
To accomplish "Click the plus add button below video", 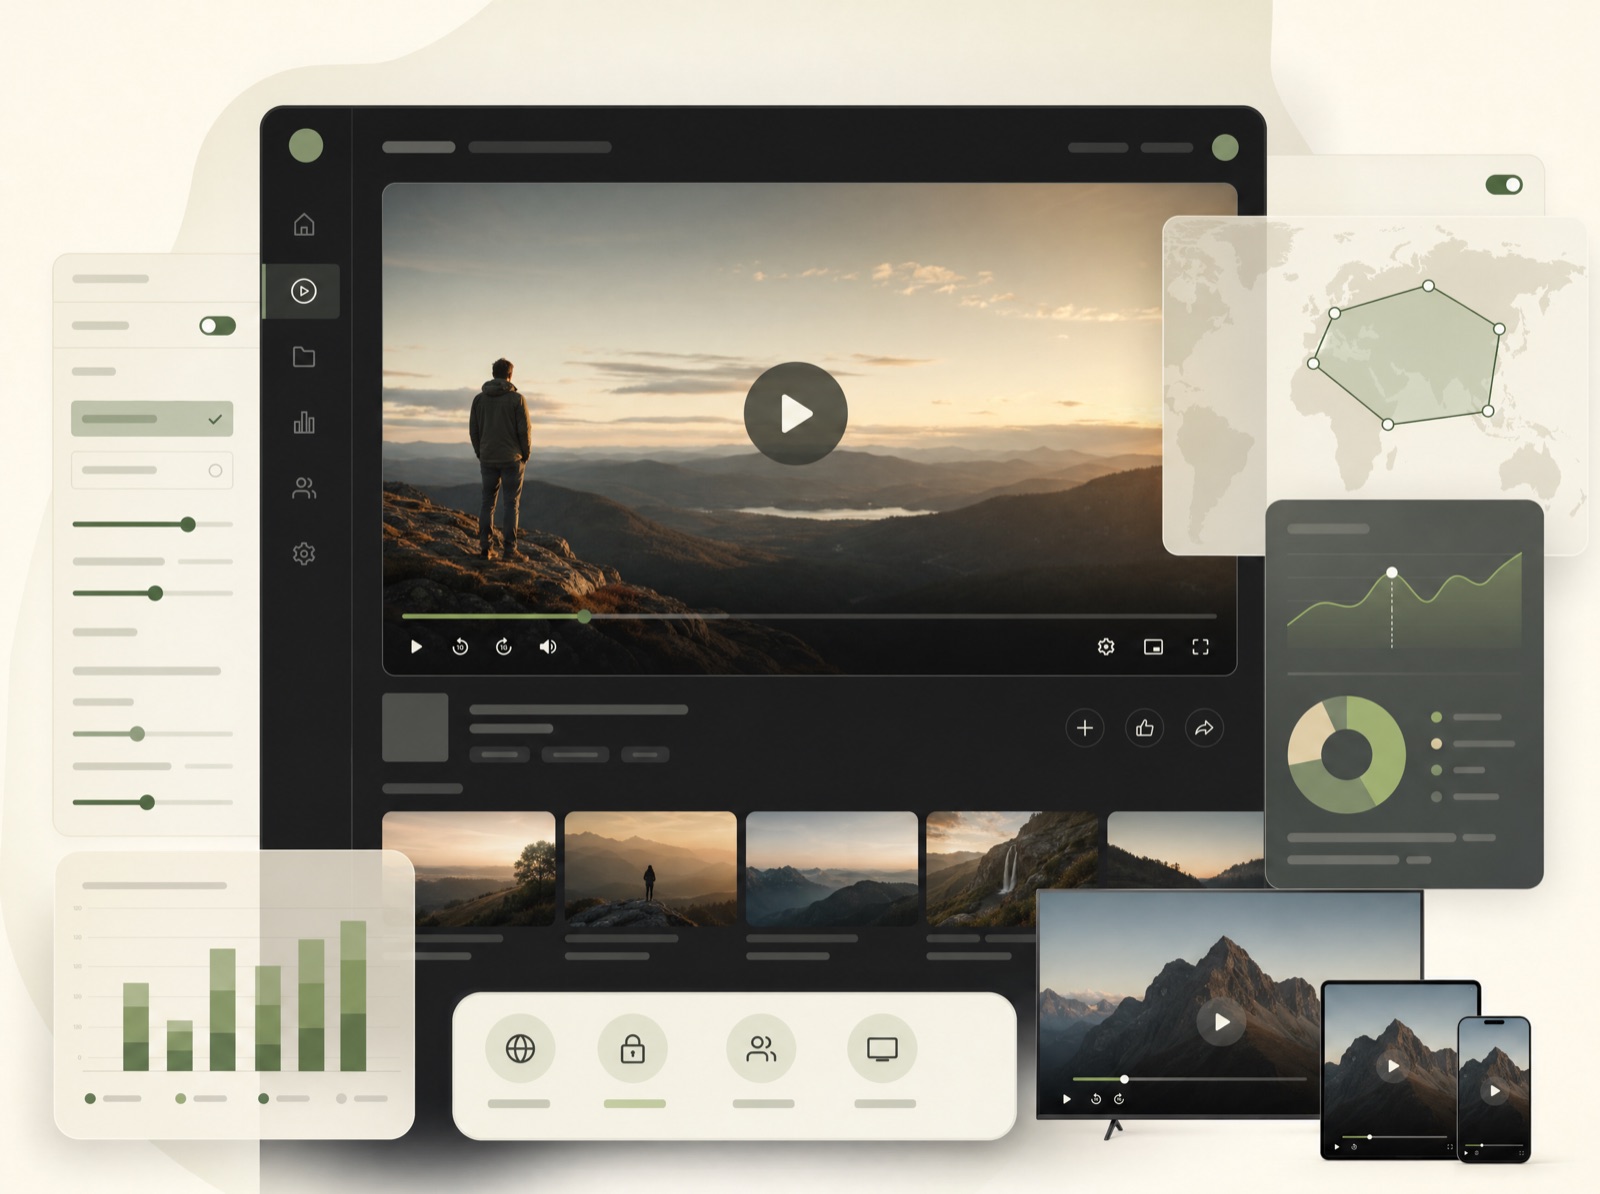I will [x=1085, y=728].
